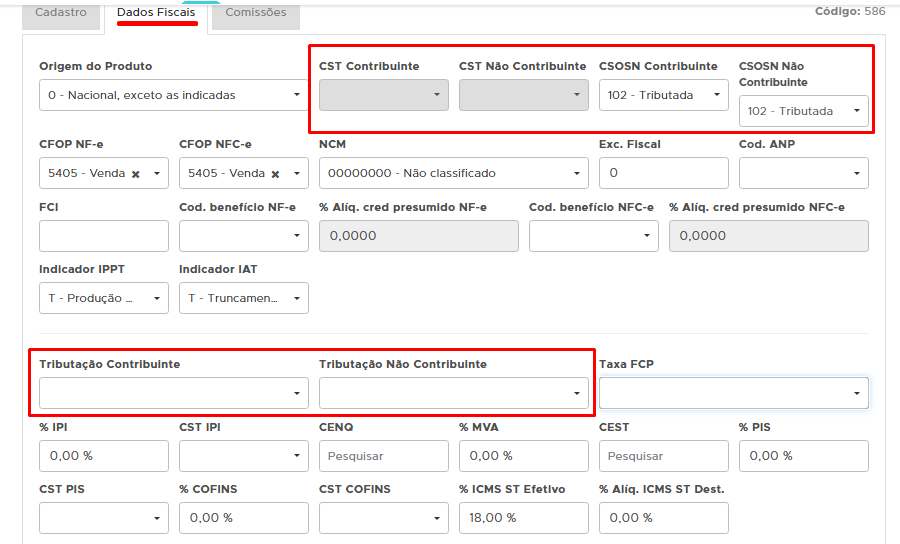Clear the CFOP NFC-e selection with x icon
The image size is (900, 544).
[x=275, y=174]
